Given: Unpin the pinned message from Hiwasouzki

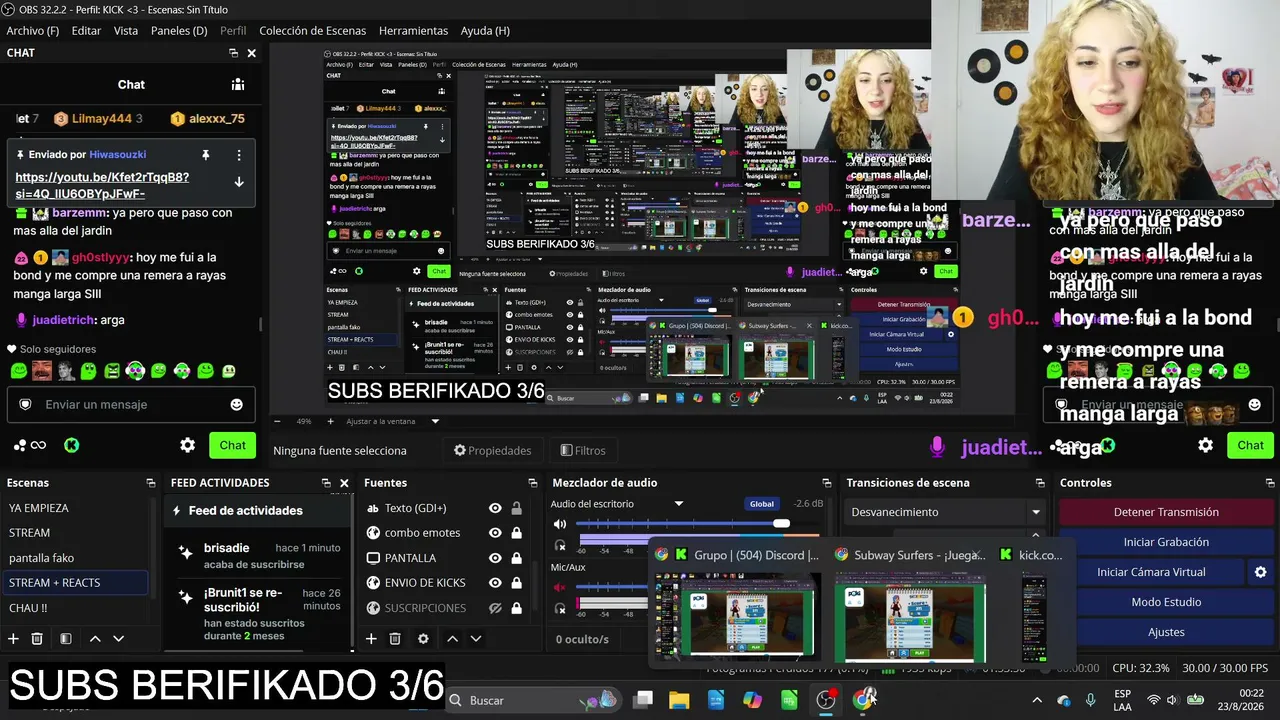Looking at the screenshot, I should pos(206,155).
